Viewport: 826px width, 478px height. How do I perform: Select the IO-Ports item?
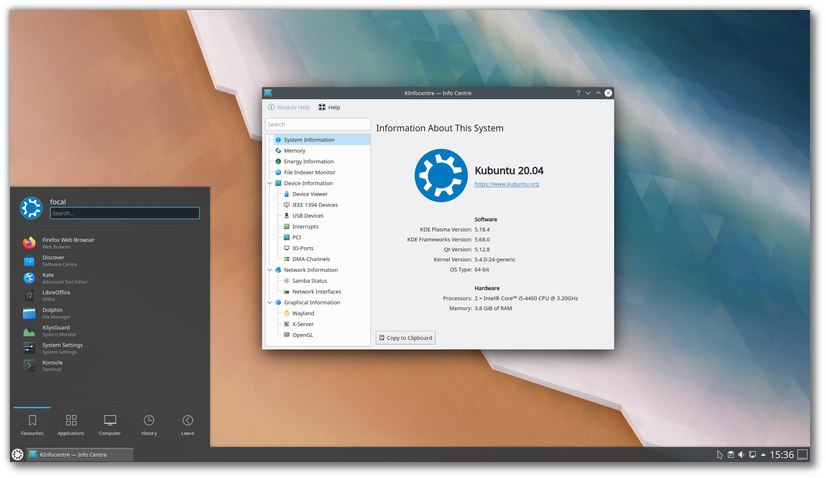pyautogui.click(x=302, y=248)
